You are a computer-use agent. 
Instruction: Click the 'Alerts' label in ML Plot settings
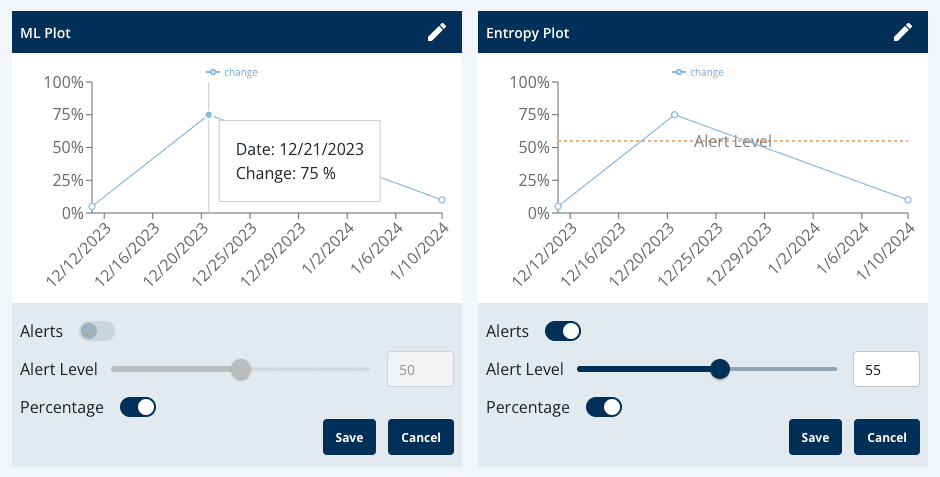coord(41,331)
